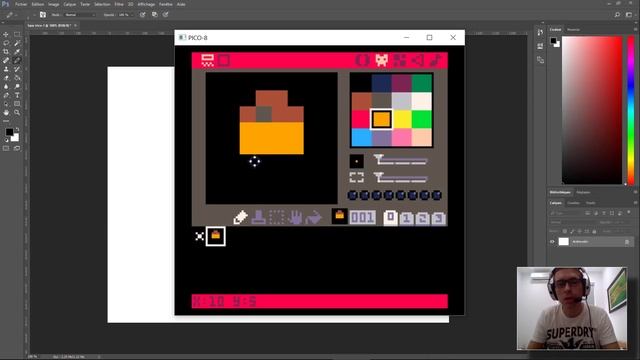The height and width of the screenshot is (360, 640).
Task: Pick yellow color in PICO-8 palette
Action: pyautogui.click(x=402, y=120)
